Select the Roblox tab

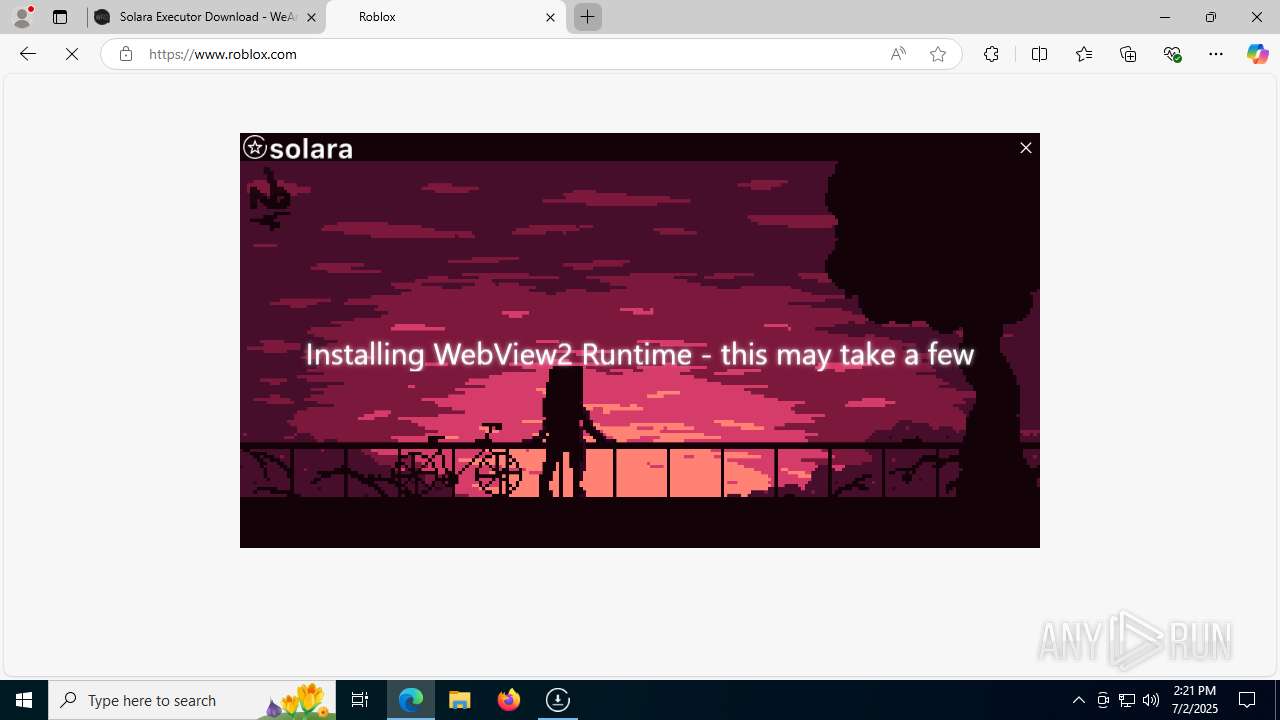pos(446,17)
